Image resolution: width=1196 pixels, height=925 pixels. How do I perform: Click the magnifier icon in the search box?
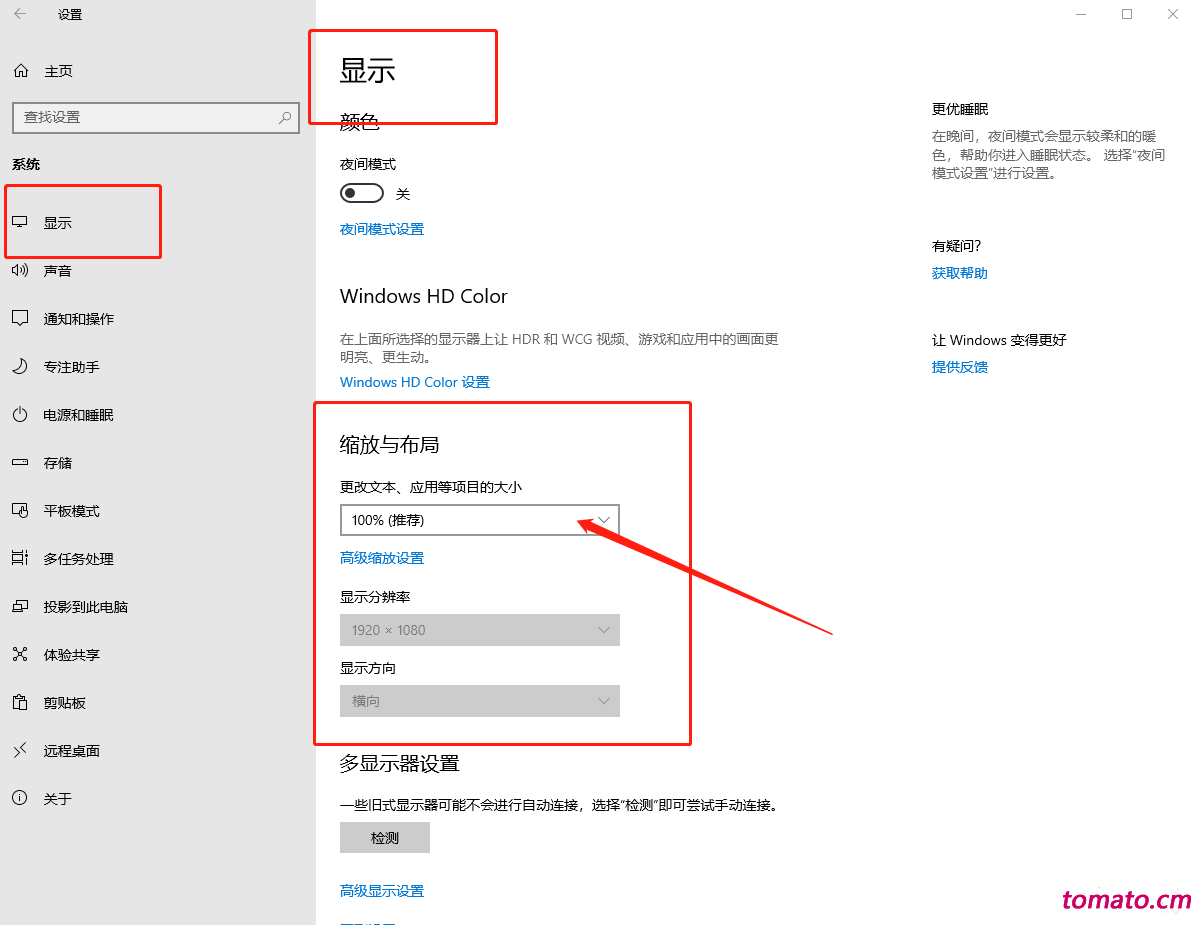pos(285,117)
